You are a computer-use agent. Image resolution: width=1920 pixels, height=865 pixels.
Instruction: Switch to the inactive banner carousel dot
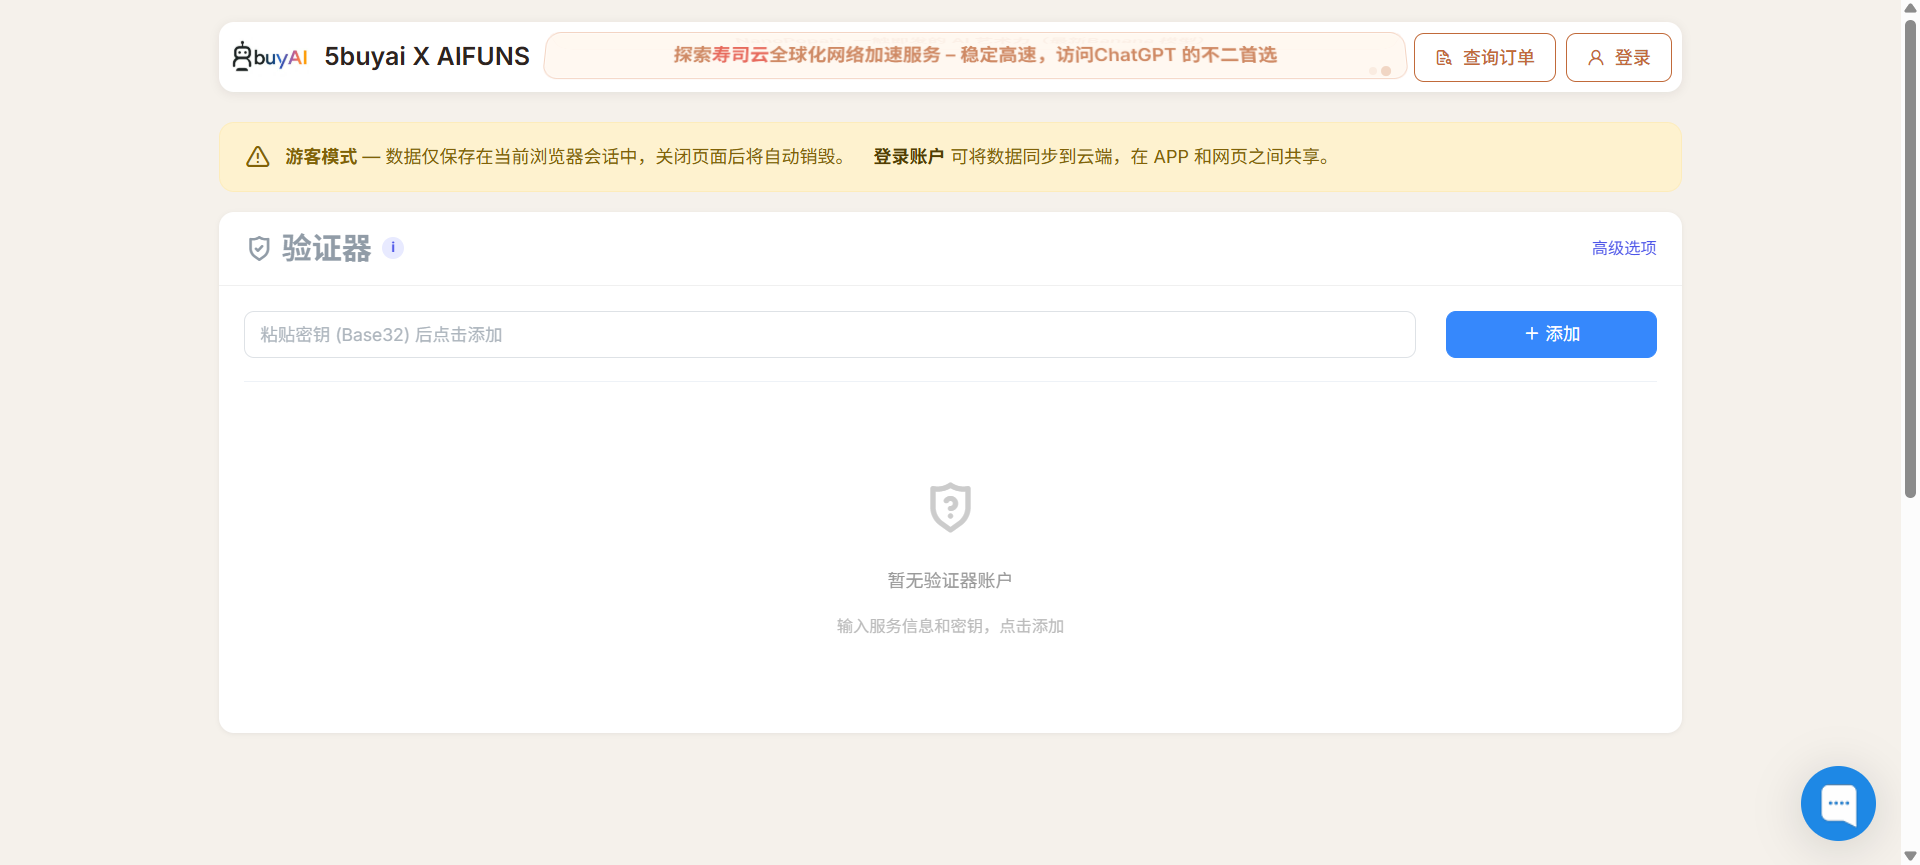1373,71
